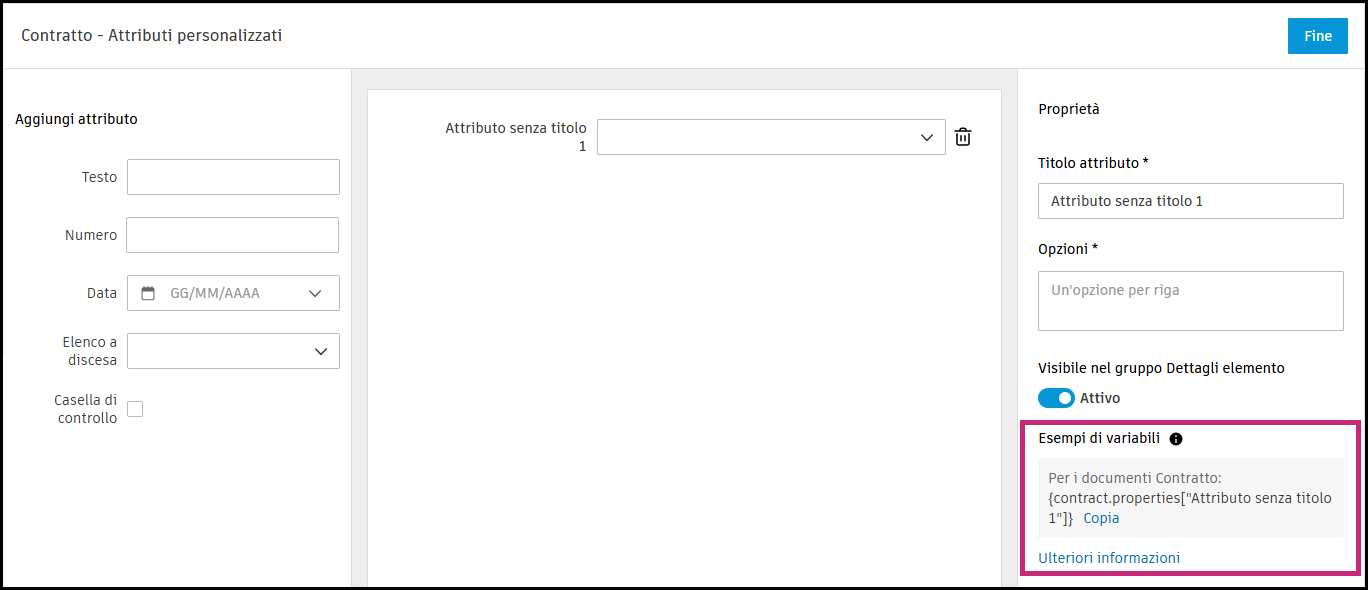Click the Aggiungi attributo heading
1368x590 pixels.
(x=77, y=119)
